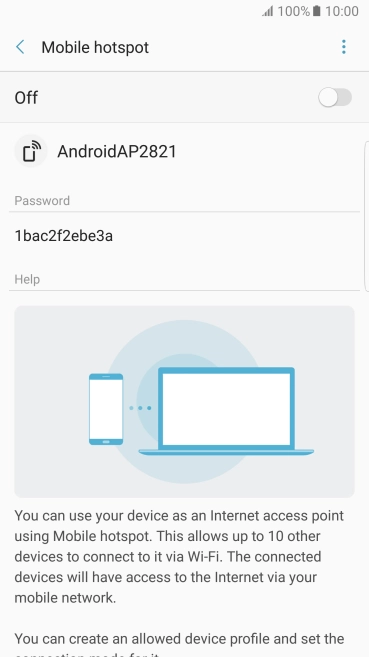
Task: Tap the laptop illustration in help image
Action: [x=226, y=411]
